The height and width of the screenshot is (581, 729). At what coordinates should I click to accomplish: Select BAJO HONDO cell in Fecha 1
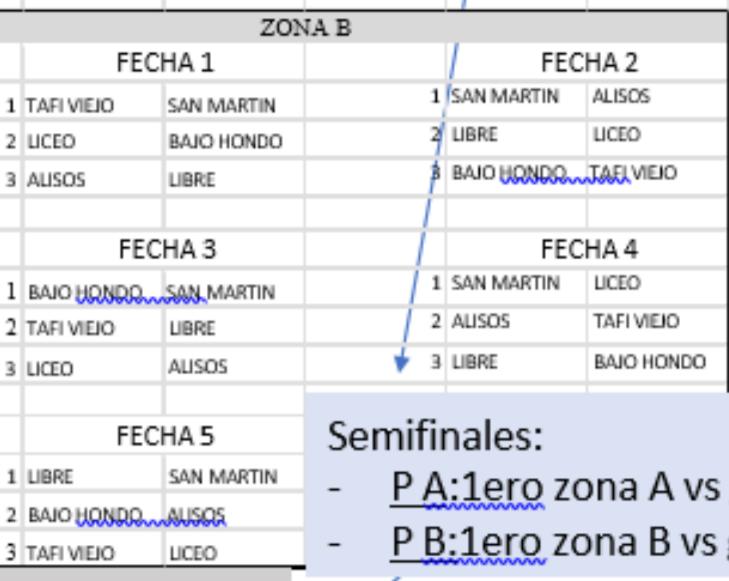point(225,141)
